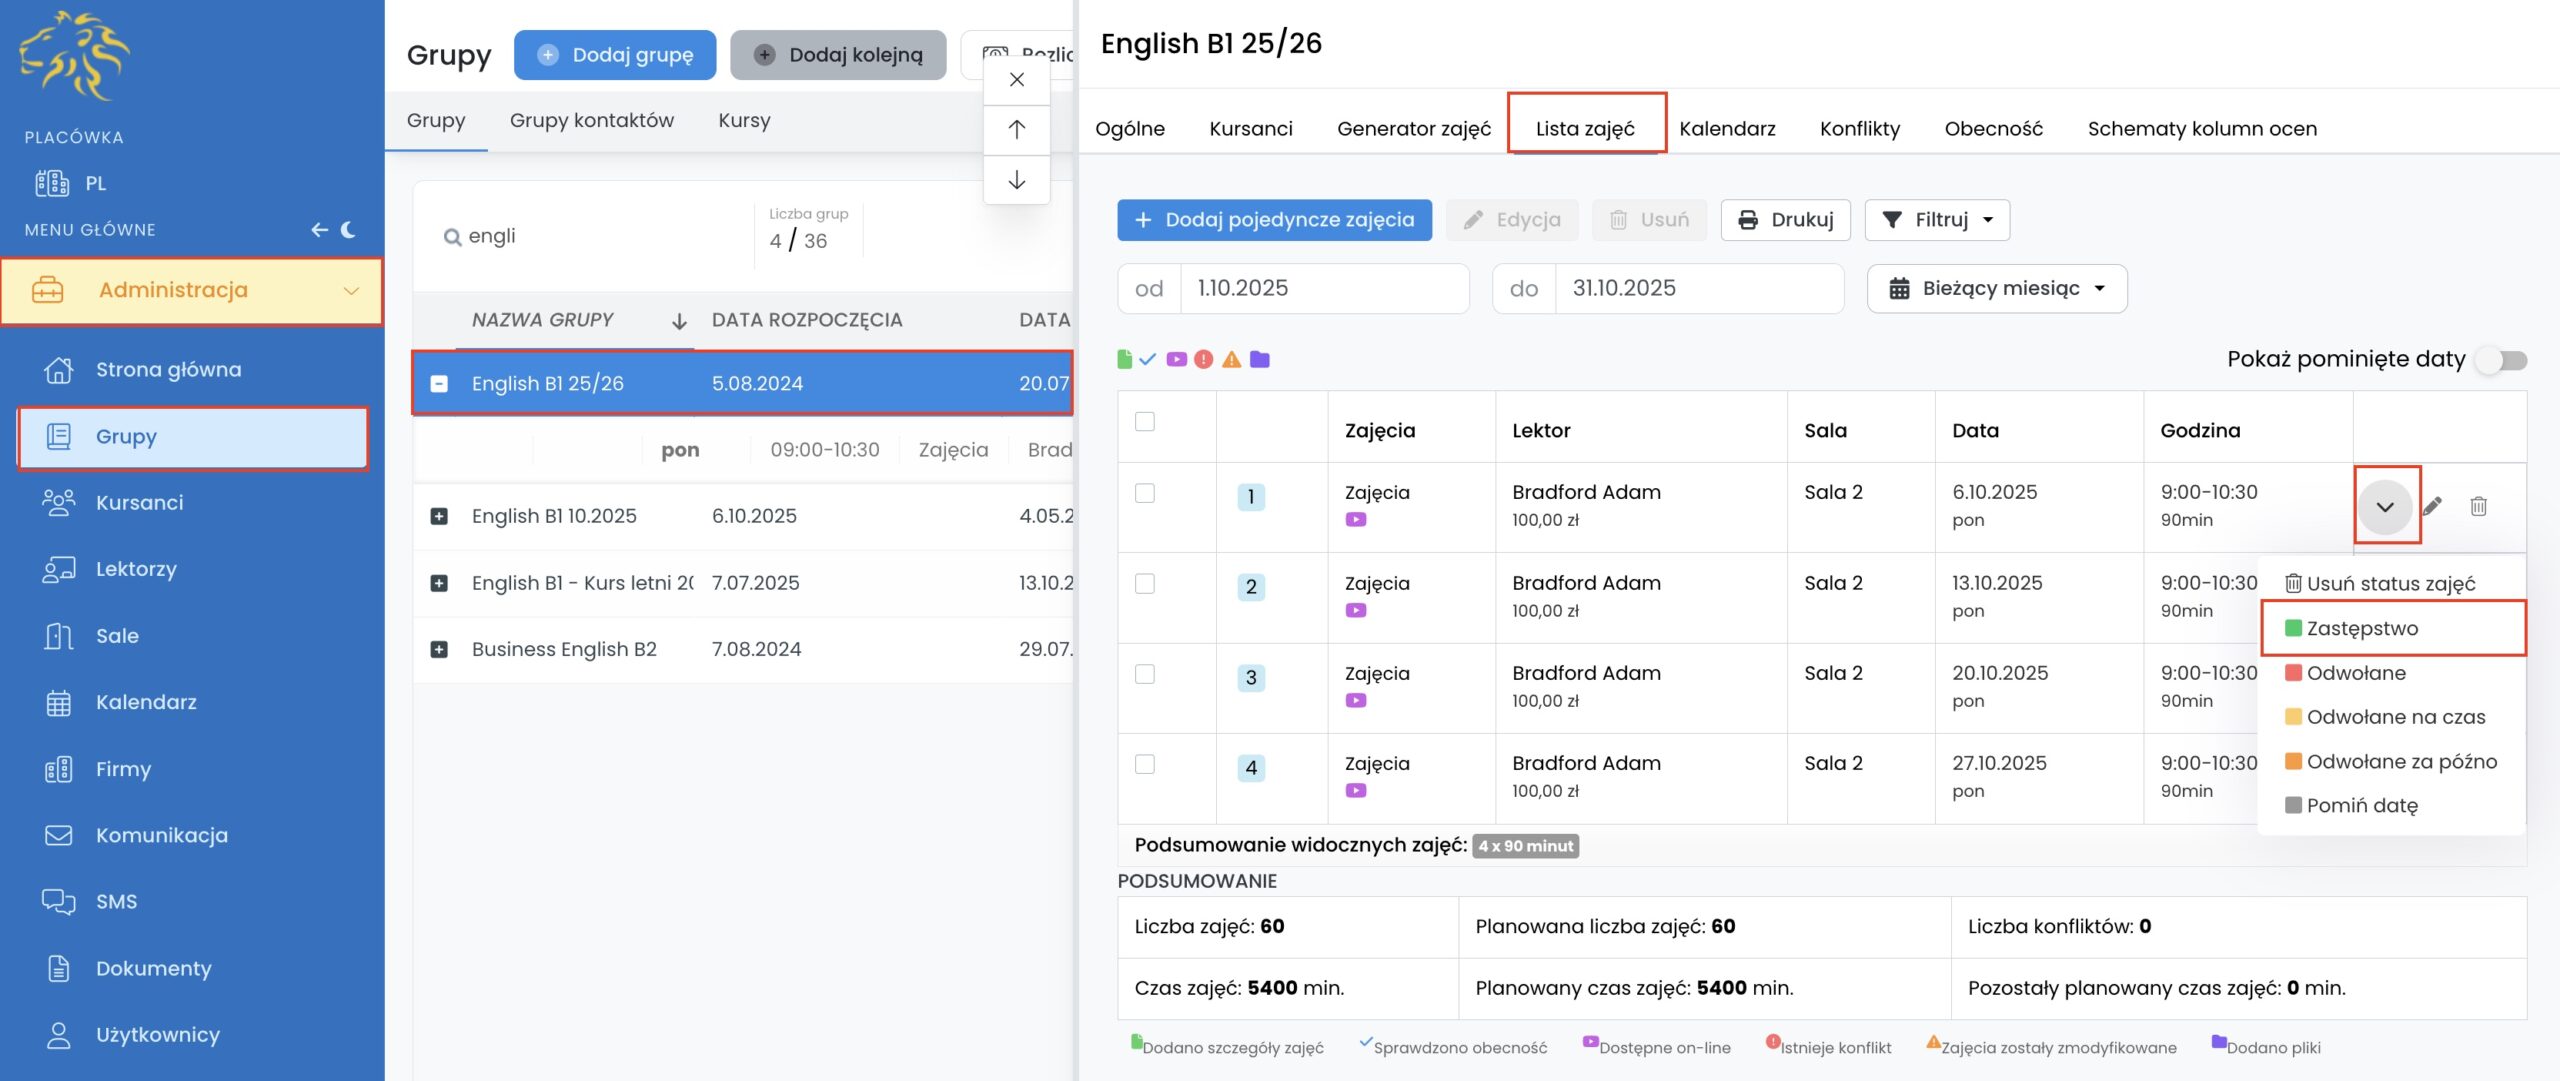
Task: Expand the English B1 10.2025 group row
Action: pos(439,516)
